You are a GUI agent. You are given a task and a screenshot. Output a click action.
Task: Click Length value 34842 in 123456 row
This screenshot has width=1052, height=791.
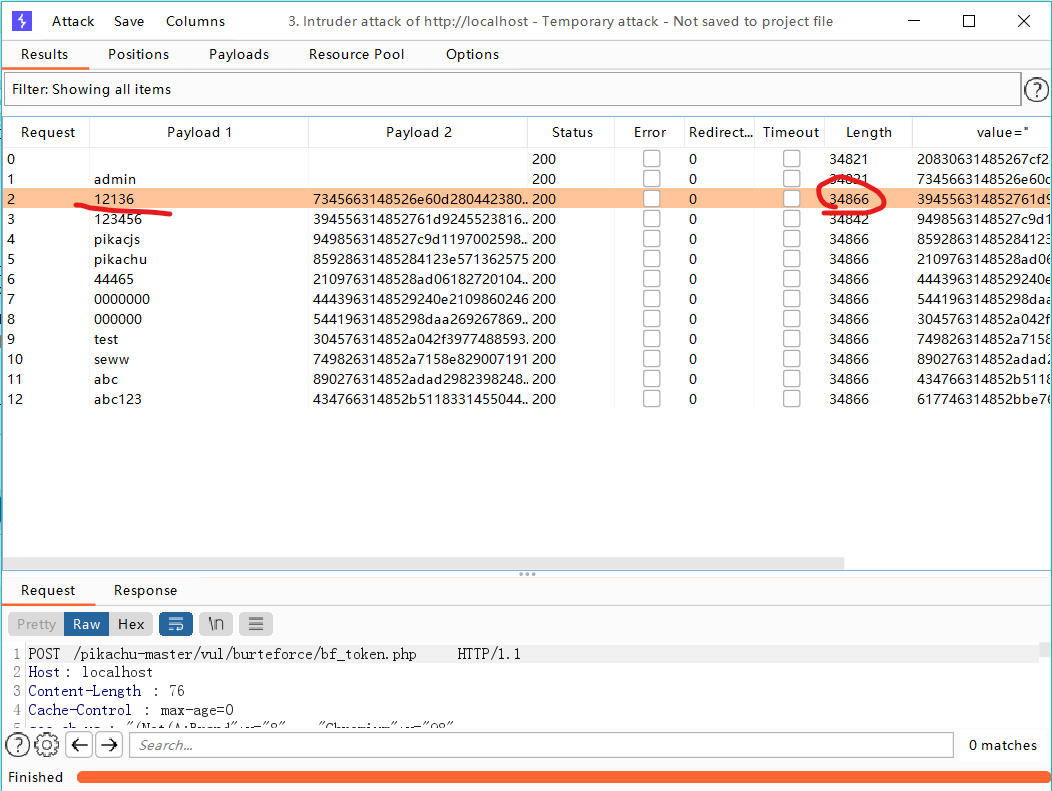click(x=849, y=219)
